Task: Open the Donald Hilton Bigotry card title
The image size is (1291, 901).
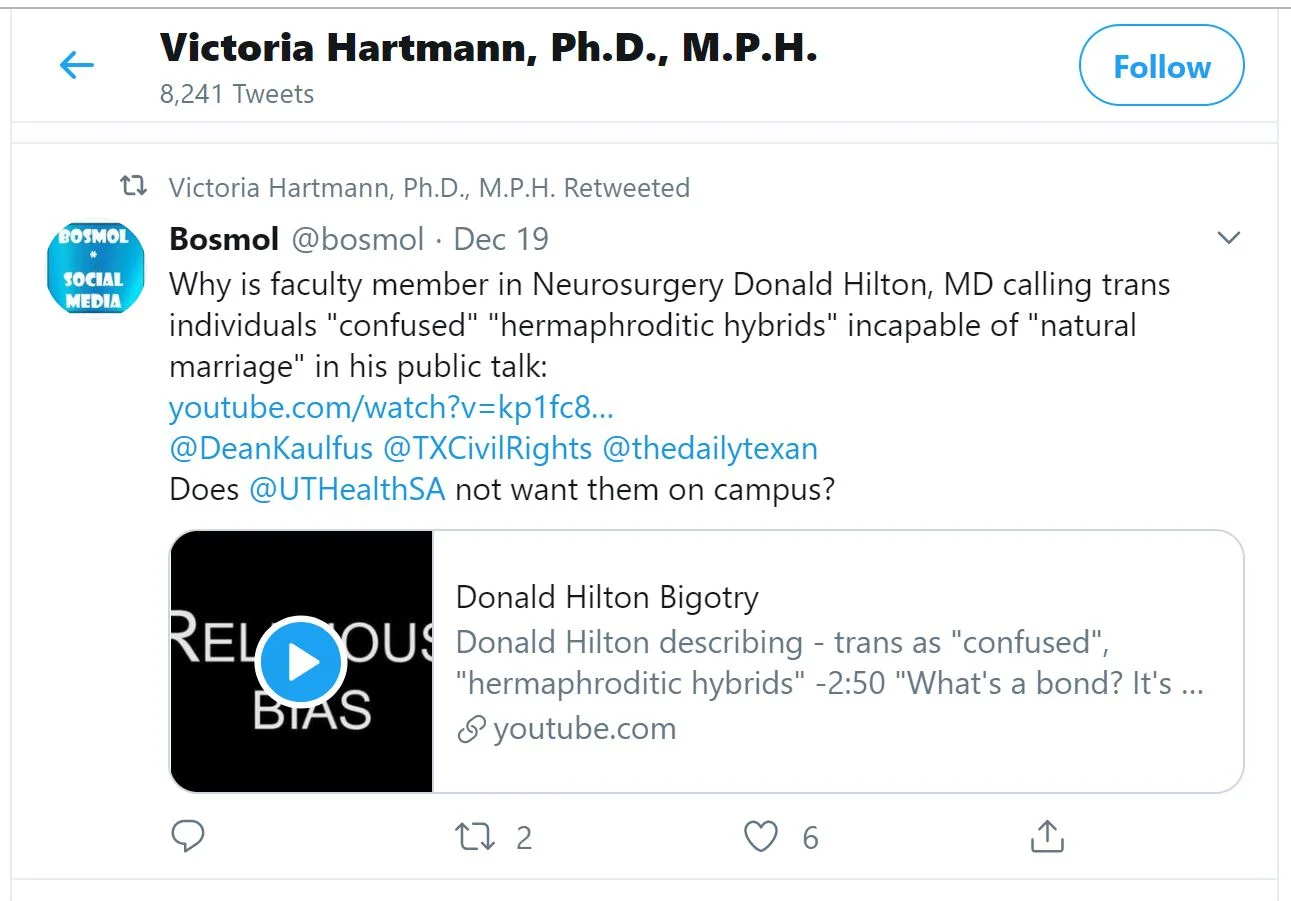Action: click(x=607, y=597)
